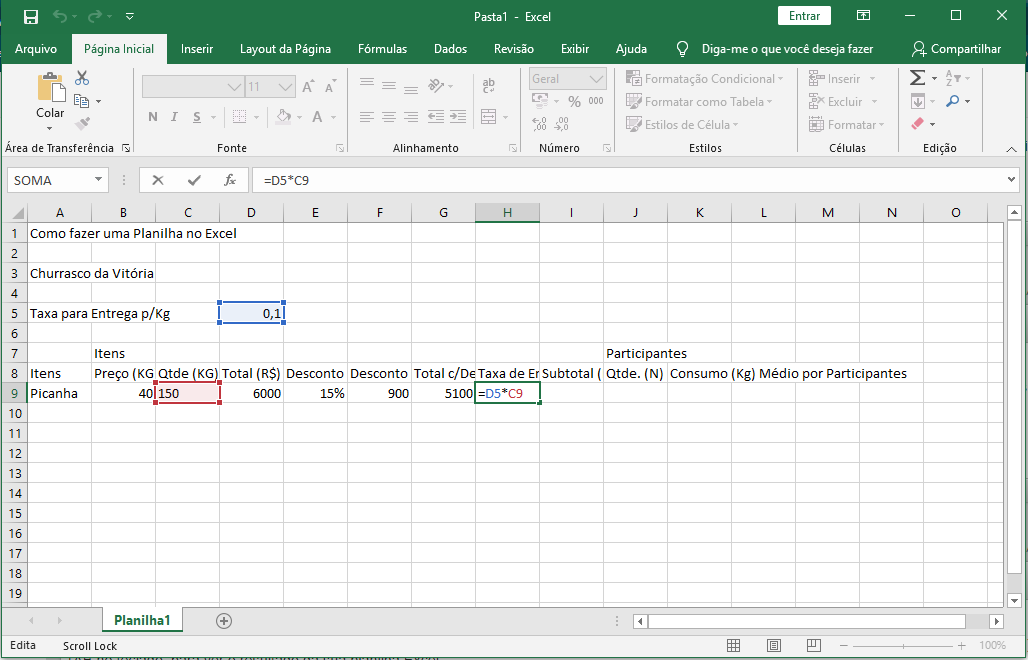Expand the number format Geral dropdown
Screen dimensions: 1028x660
(x=597, y=79)
